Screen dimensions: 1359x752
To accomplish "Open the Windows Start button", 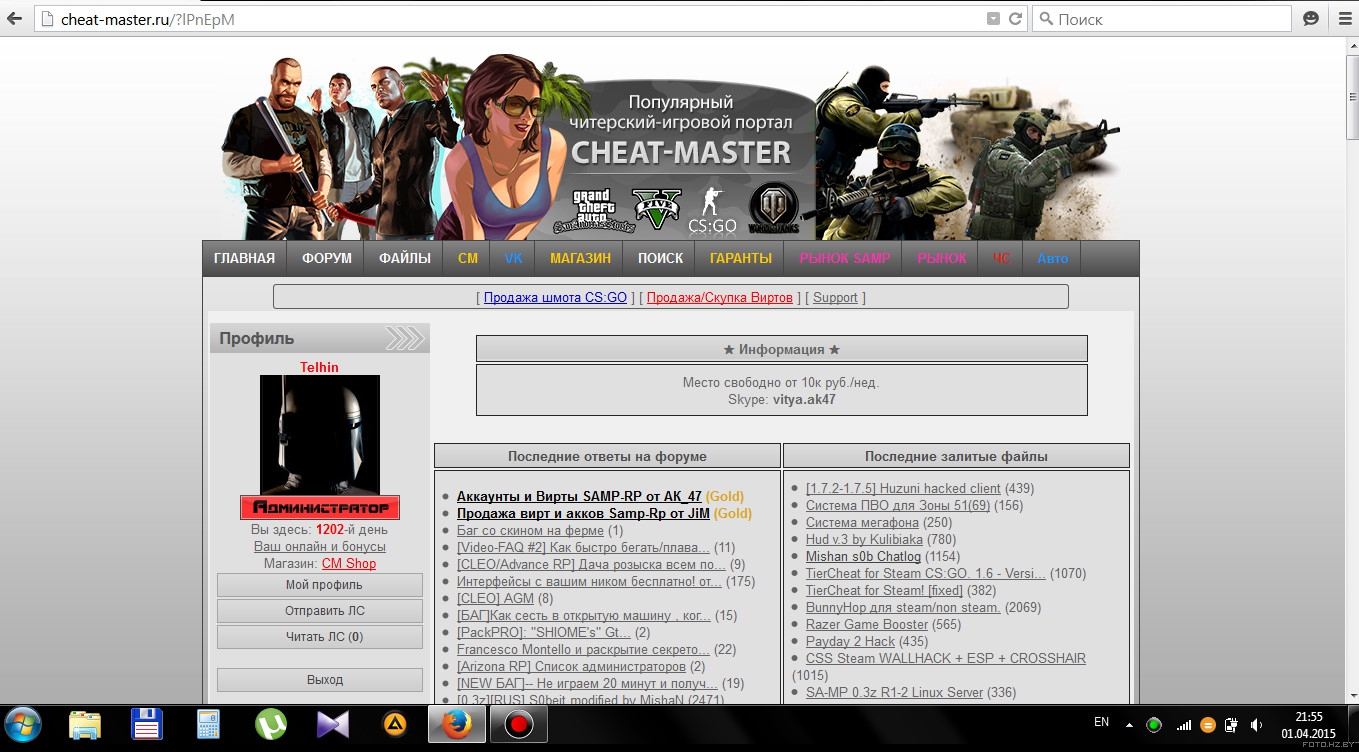I will click(23, 723).
